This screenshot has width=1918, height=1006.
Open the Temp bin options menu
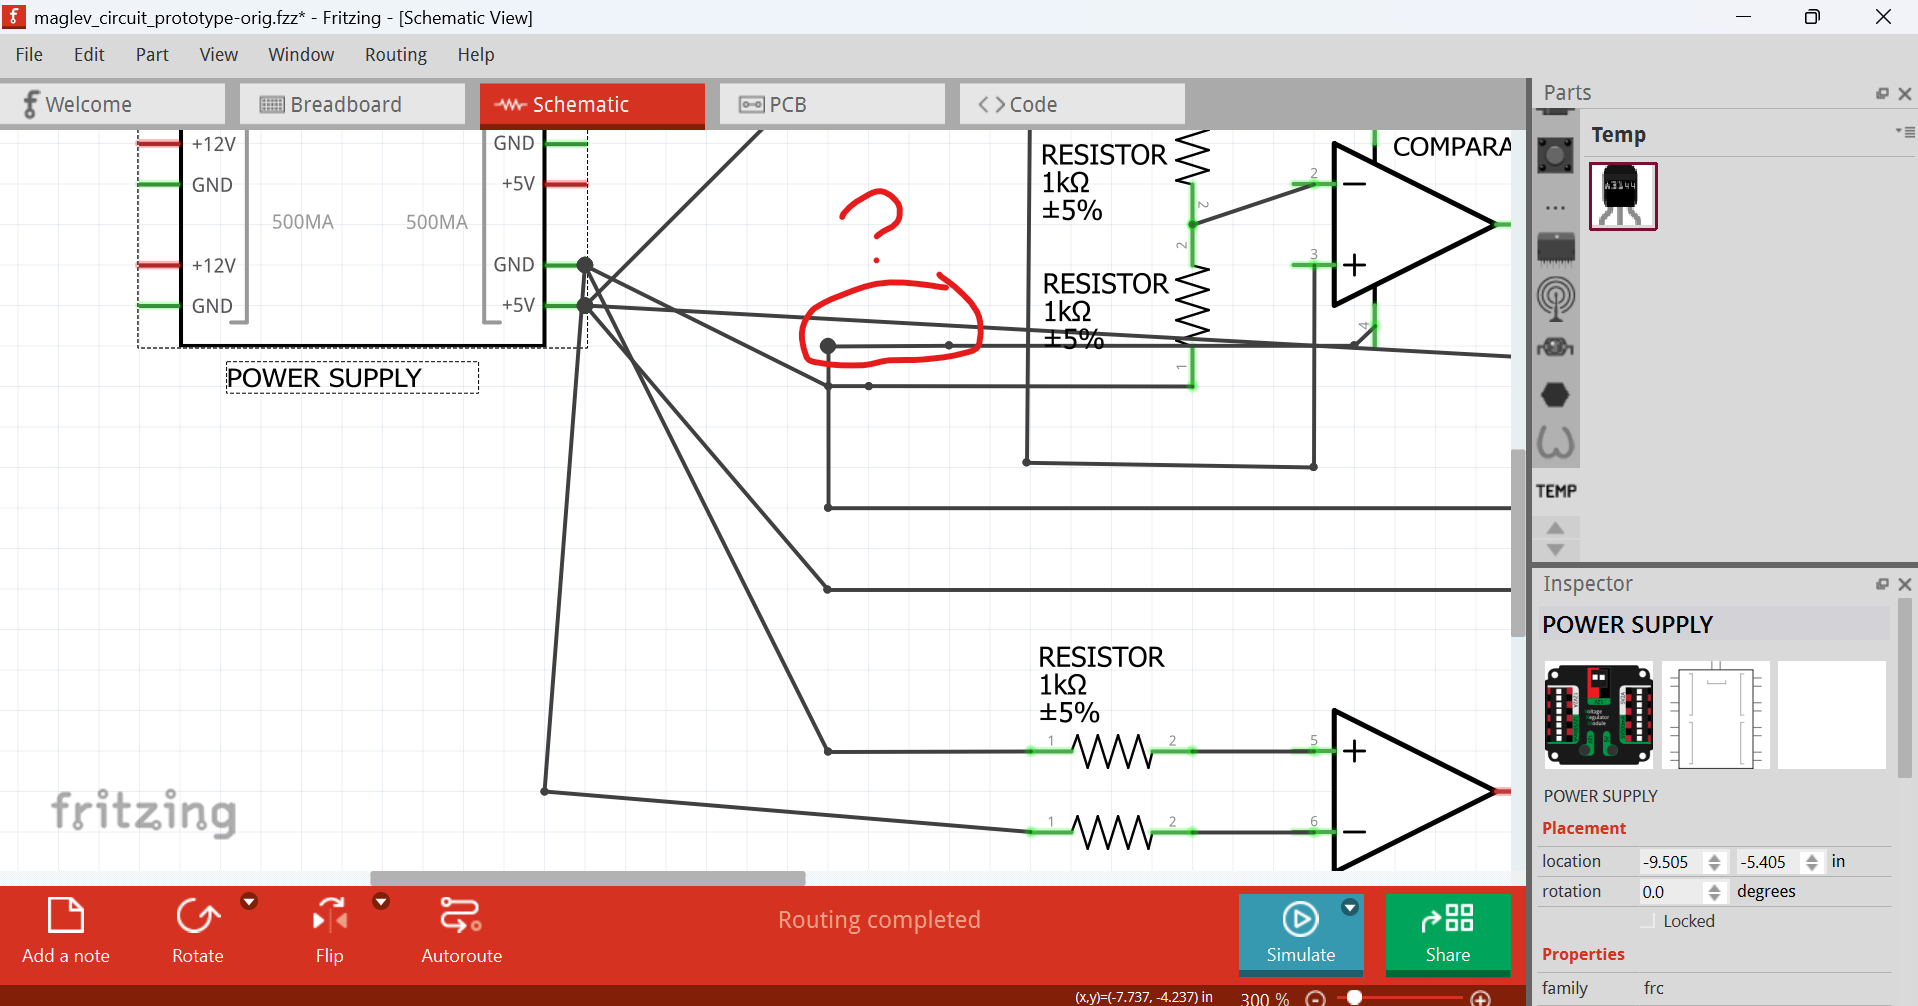pyautogui.click(x=1905, y=132)
